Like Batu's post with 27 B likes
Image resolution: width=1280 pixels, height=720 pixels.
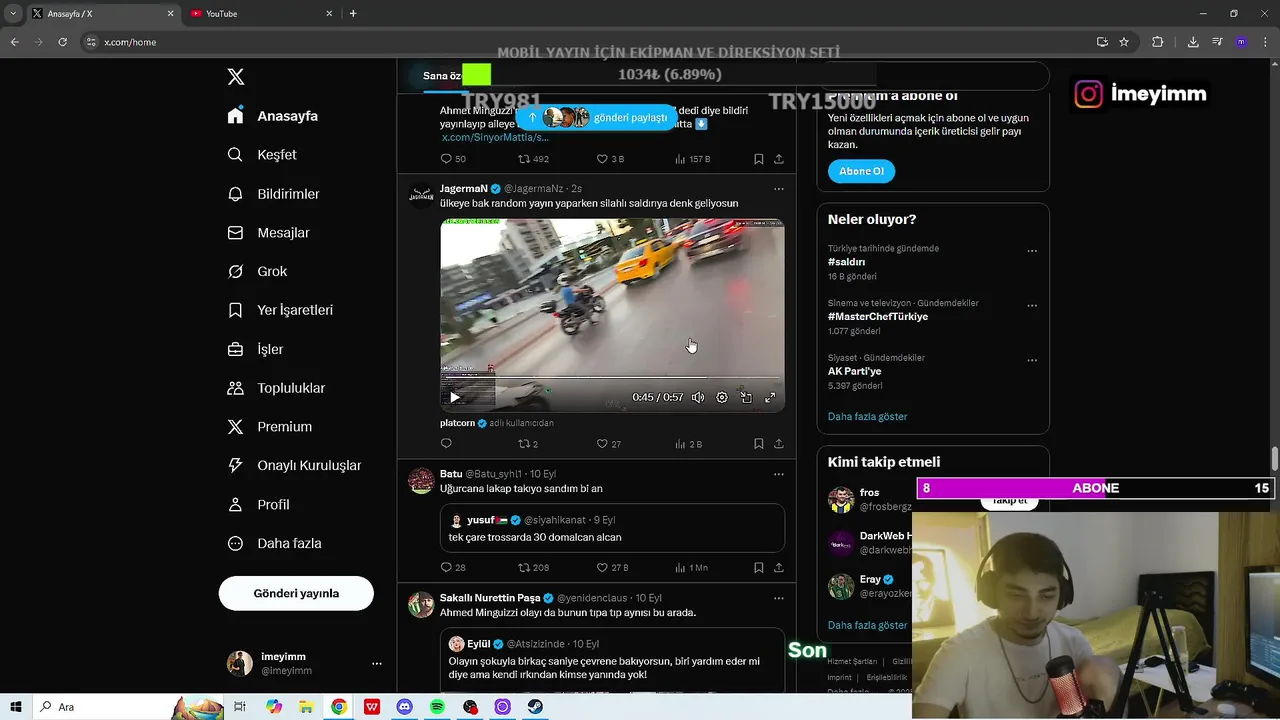coord(612,567)
